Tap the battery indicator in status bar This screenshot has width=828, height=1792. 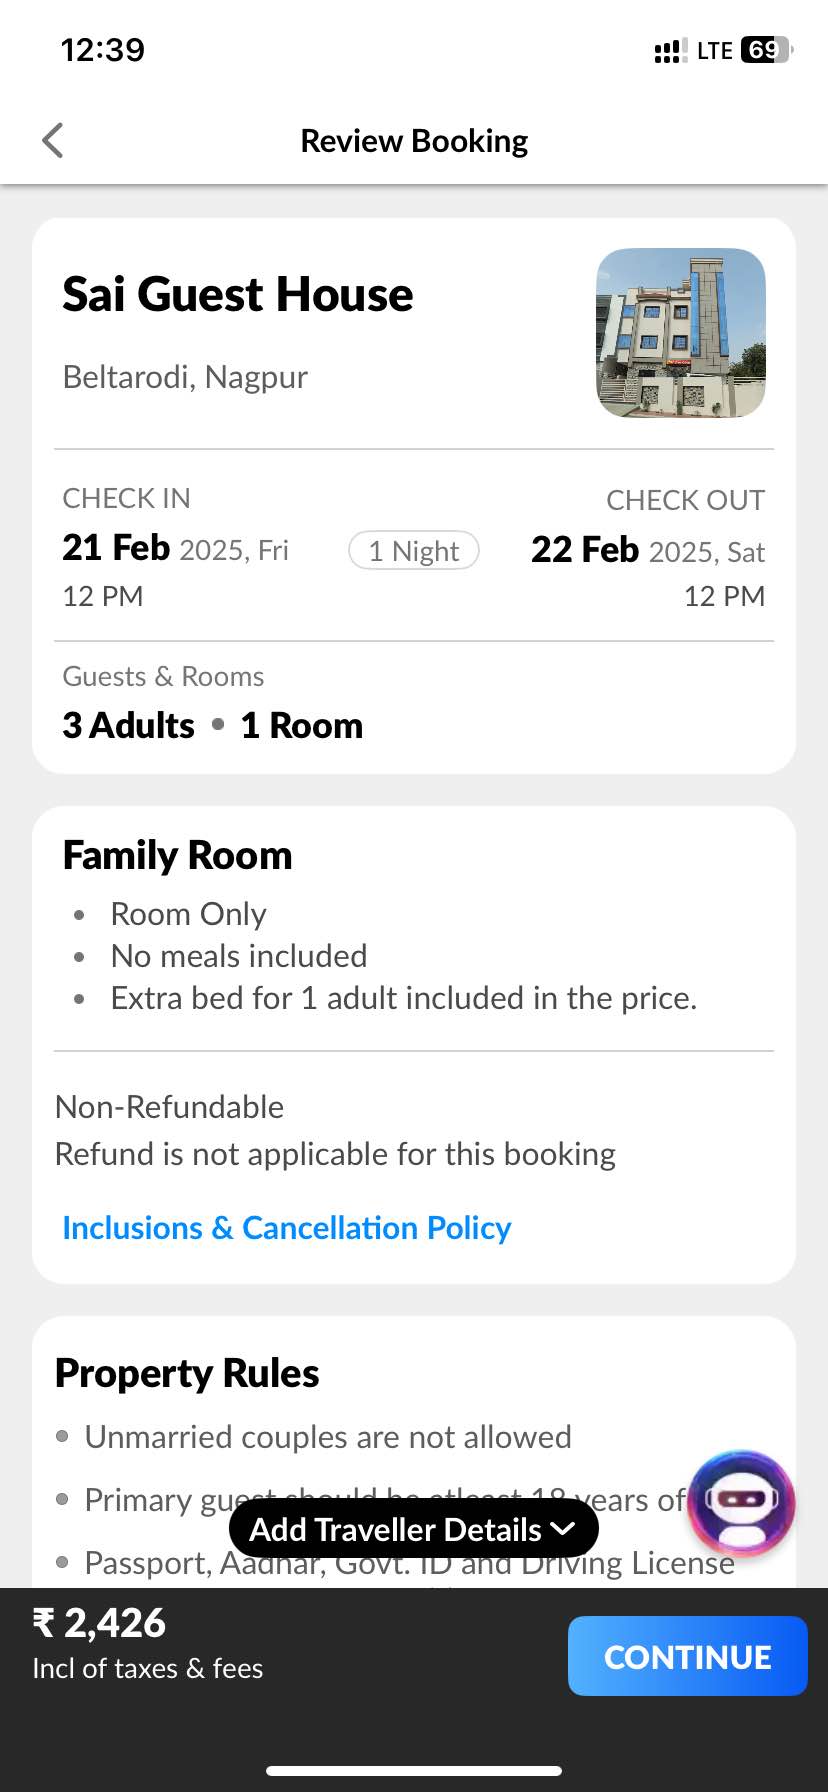[766, 50]
